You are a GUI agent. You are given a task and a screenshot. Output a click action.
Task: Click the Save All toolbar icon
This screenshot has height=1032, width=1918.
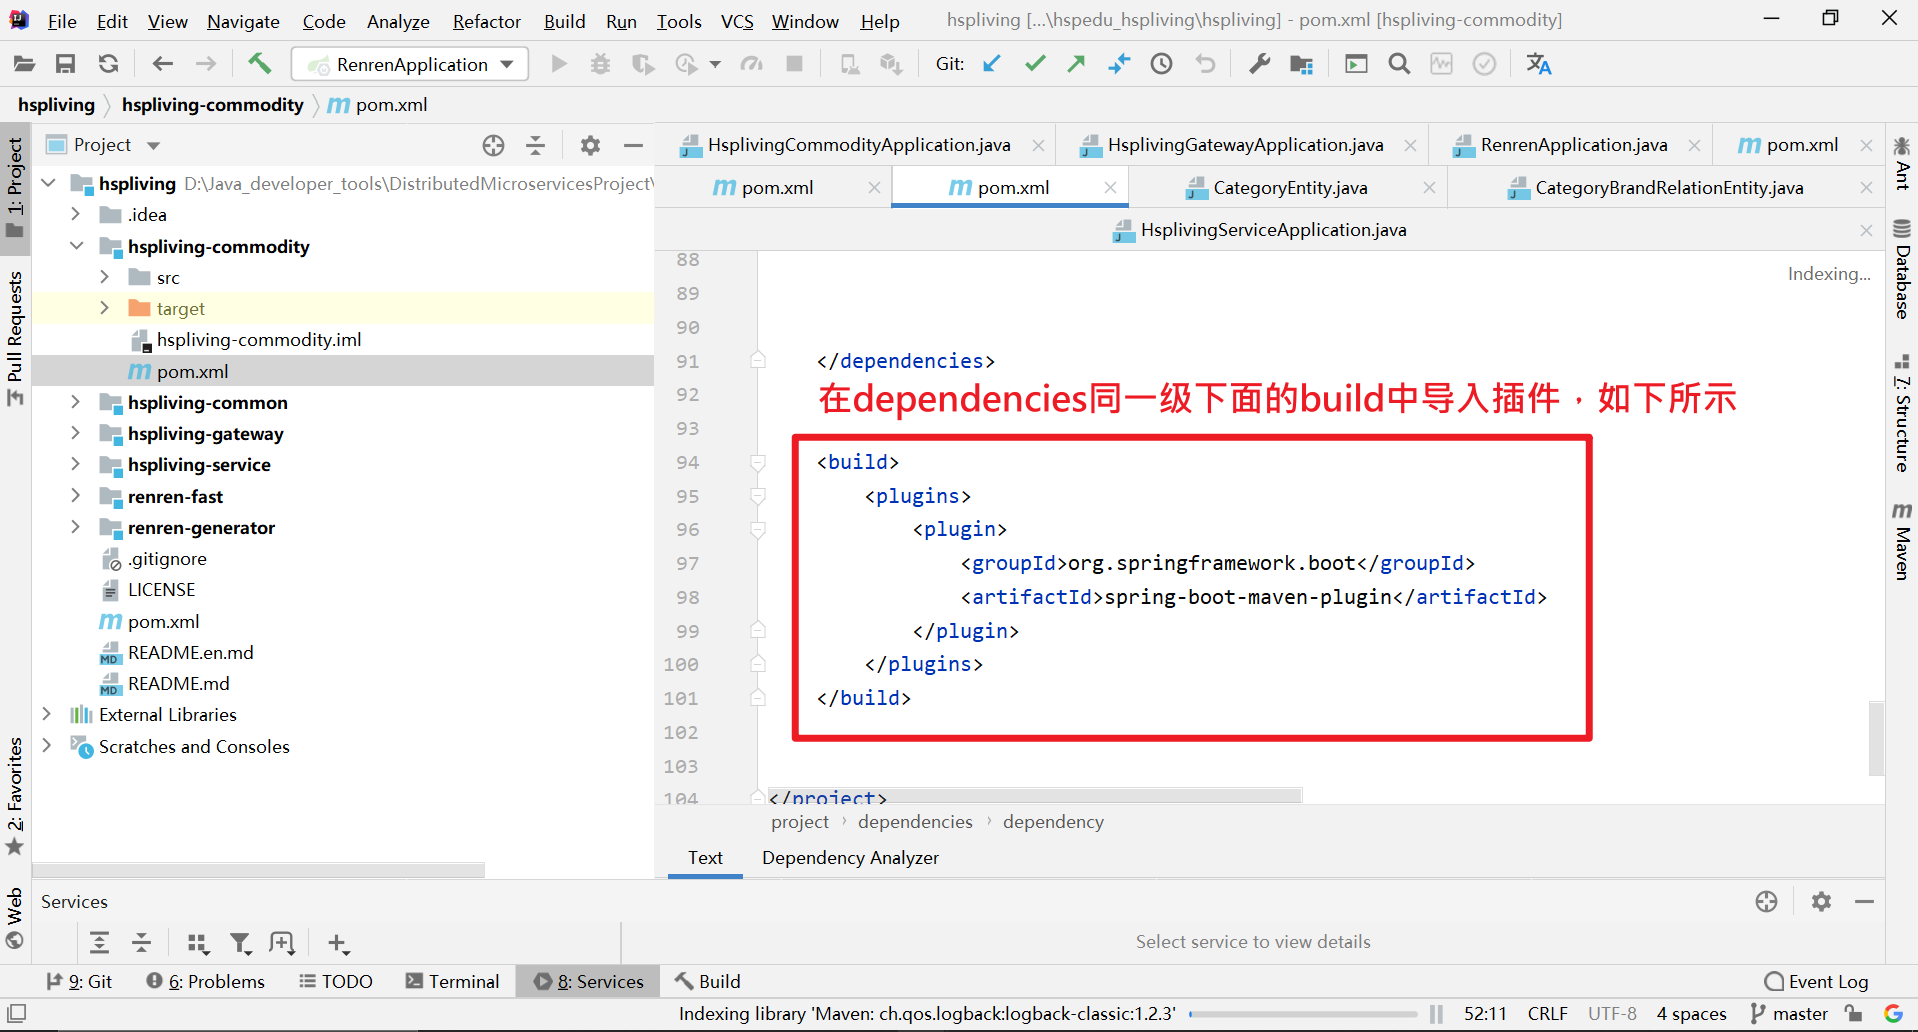66,64
